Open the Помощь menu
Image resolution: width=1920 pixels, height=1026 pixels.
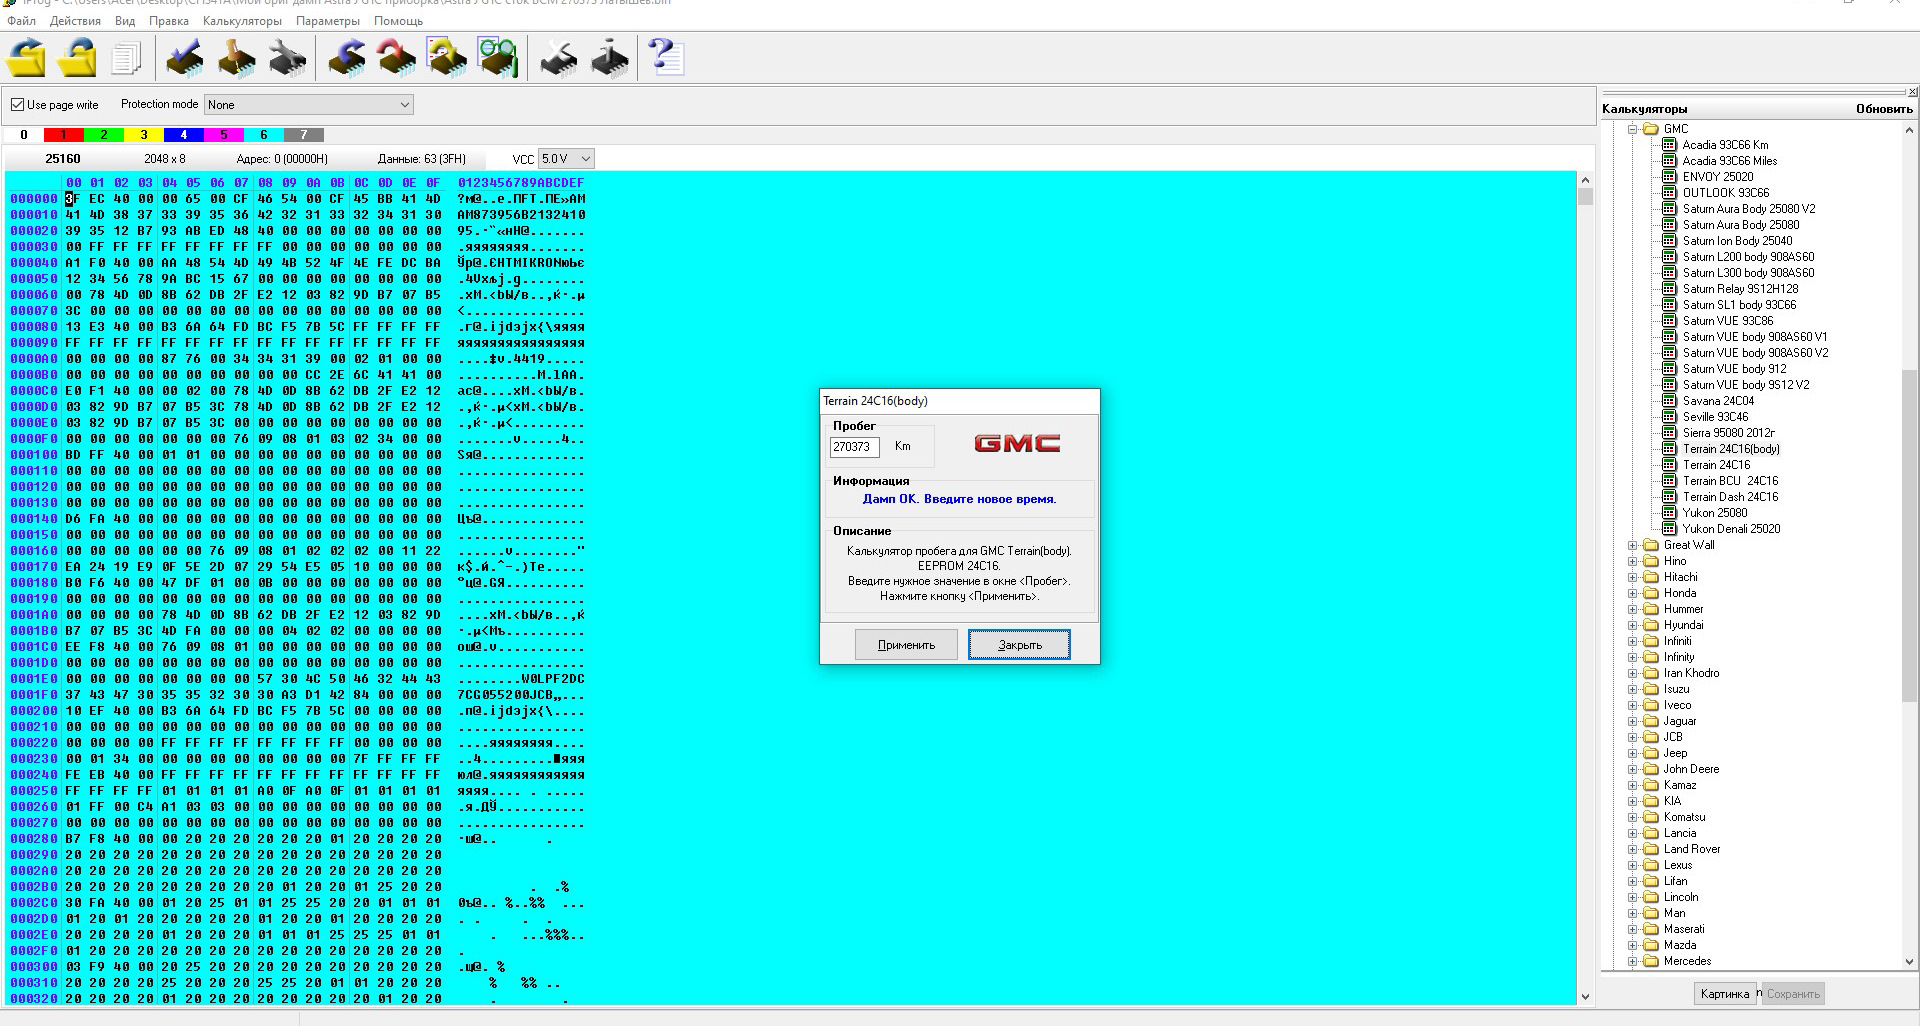(x=399, y=21)
